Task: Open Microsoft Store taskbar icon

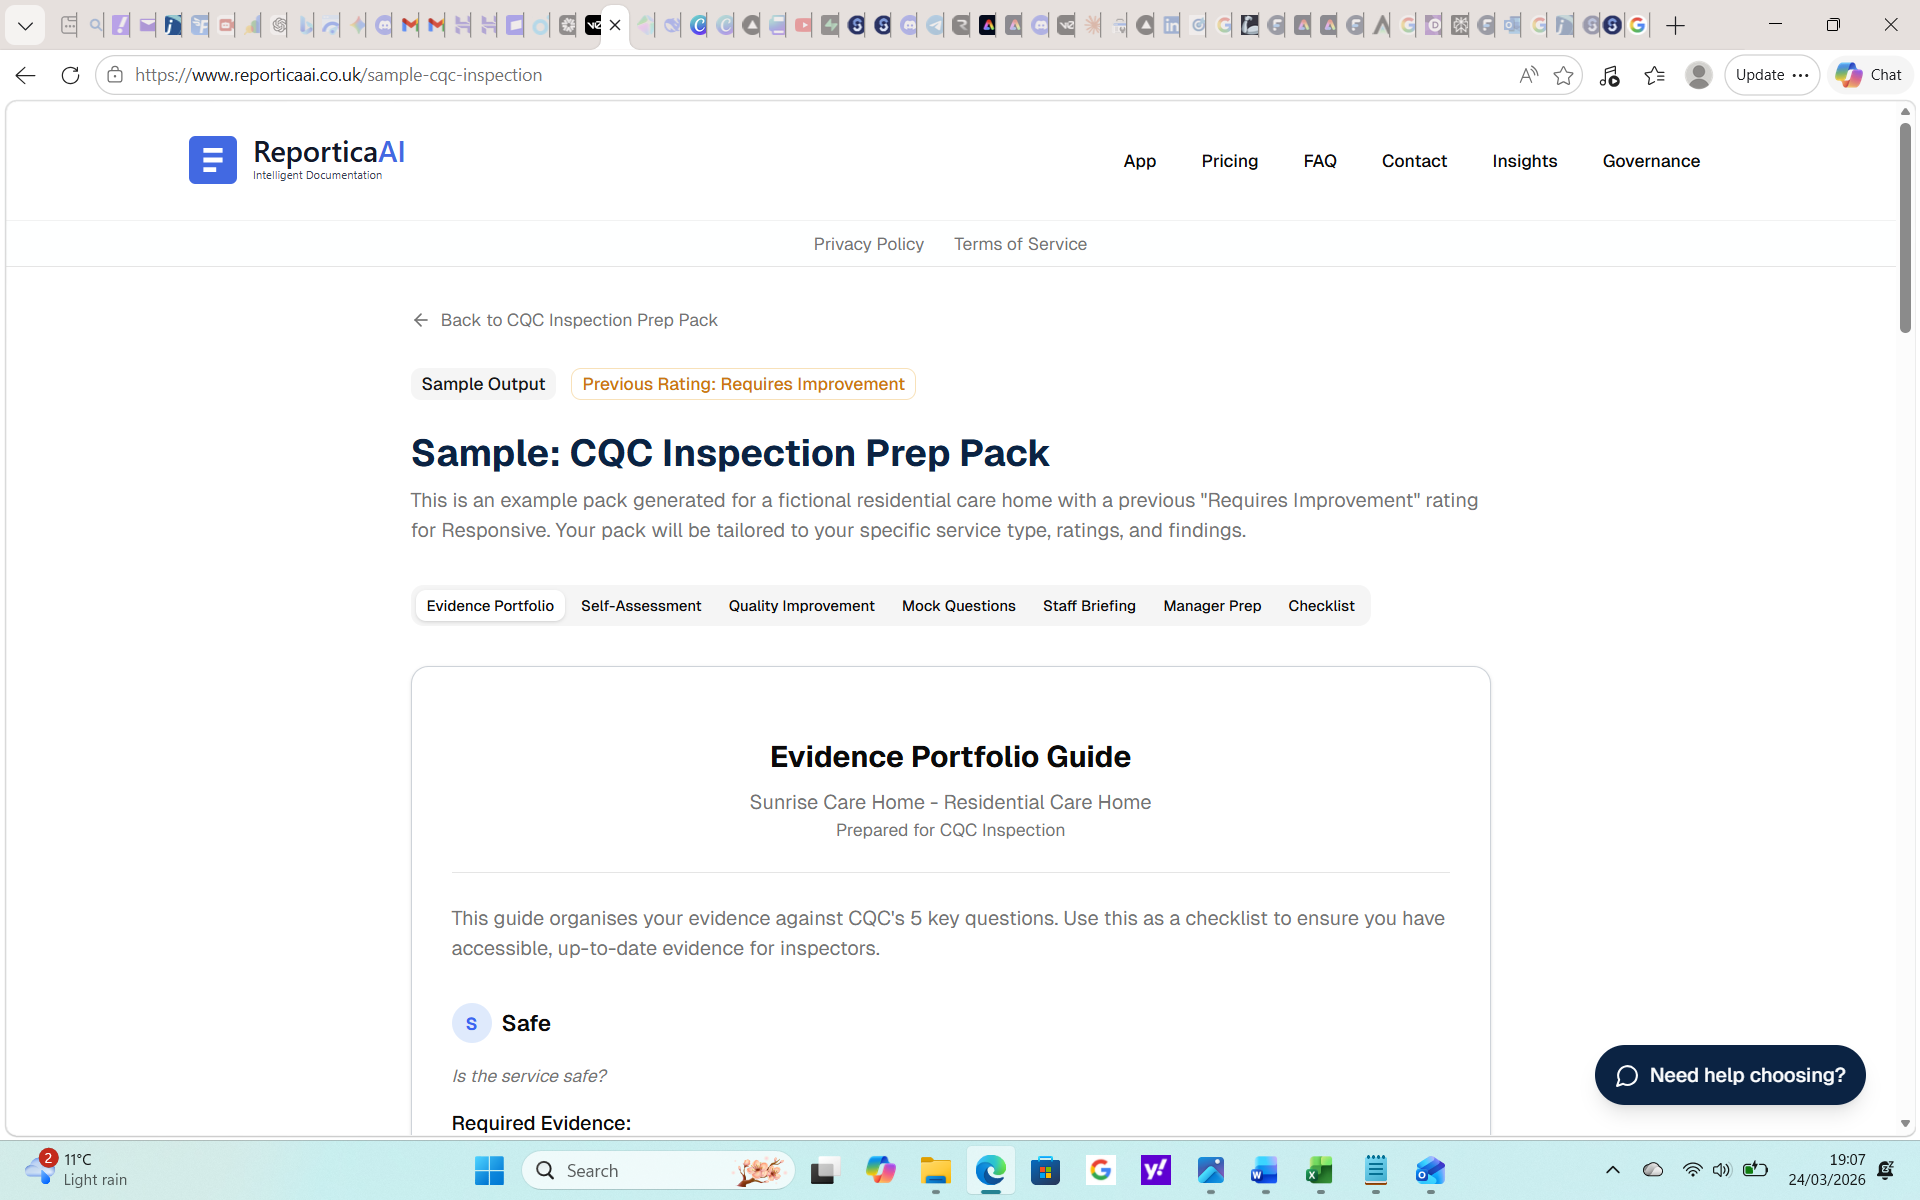Action: coord(1045,1170)
